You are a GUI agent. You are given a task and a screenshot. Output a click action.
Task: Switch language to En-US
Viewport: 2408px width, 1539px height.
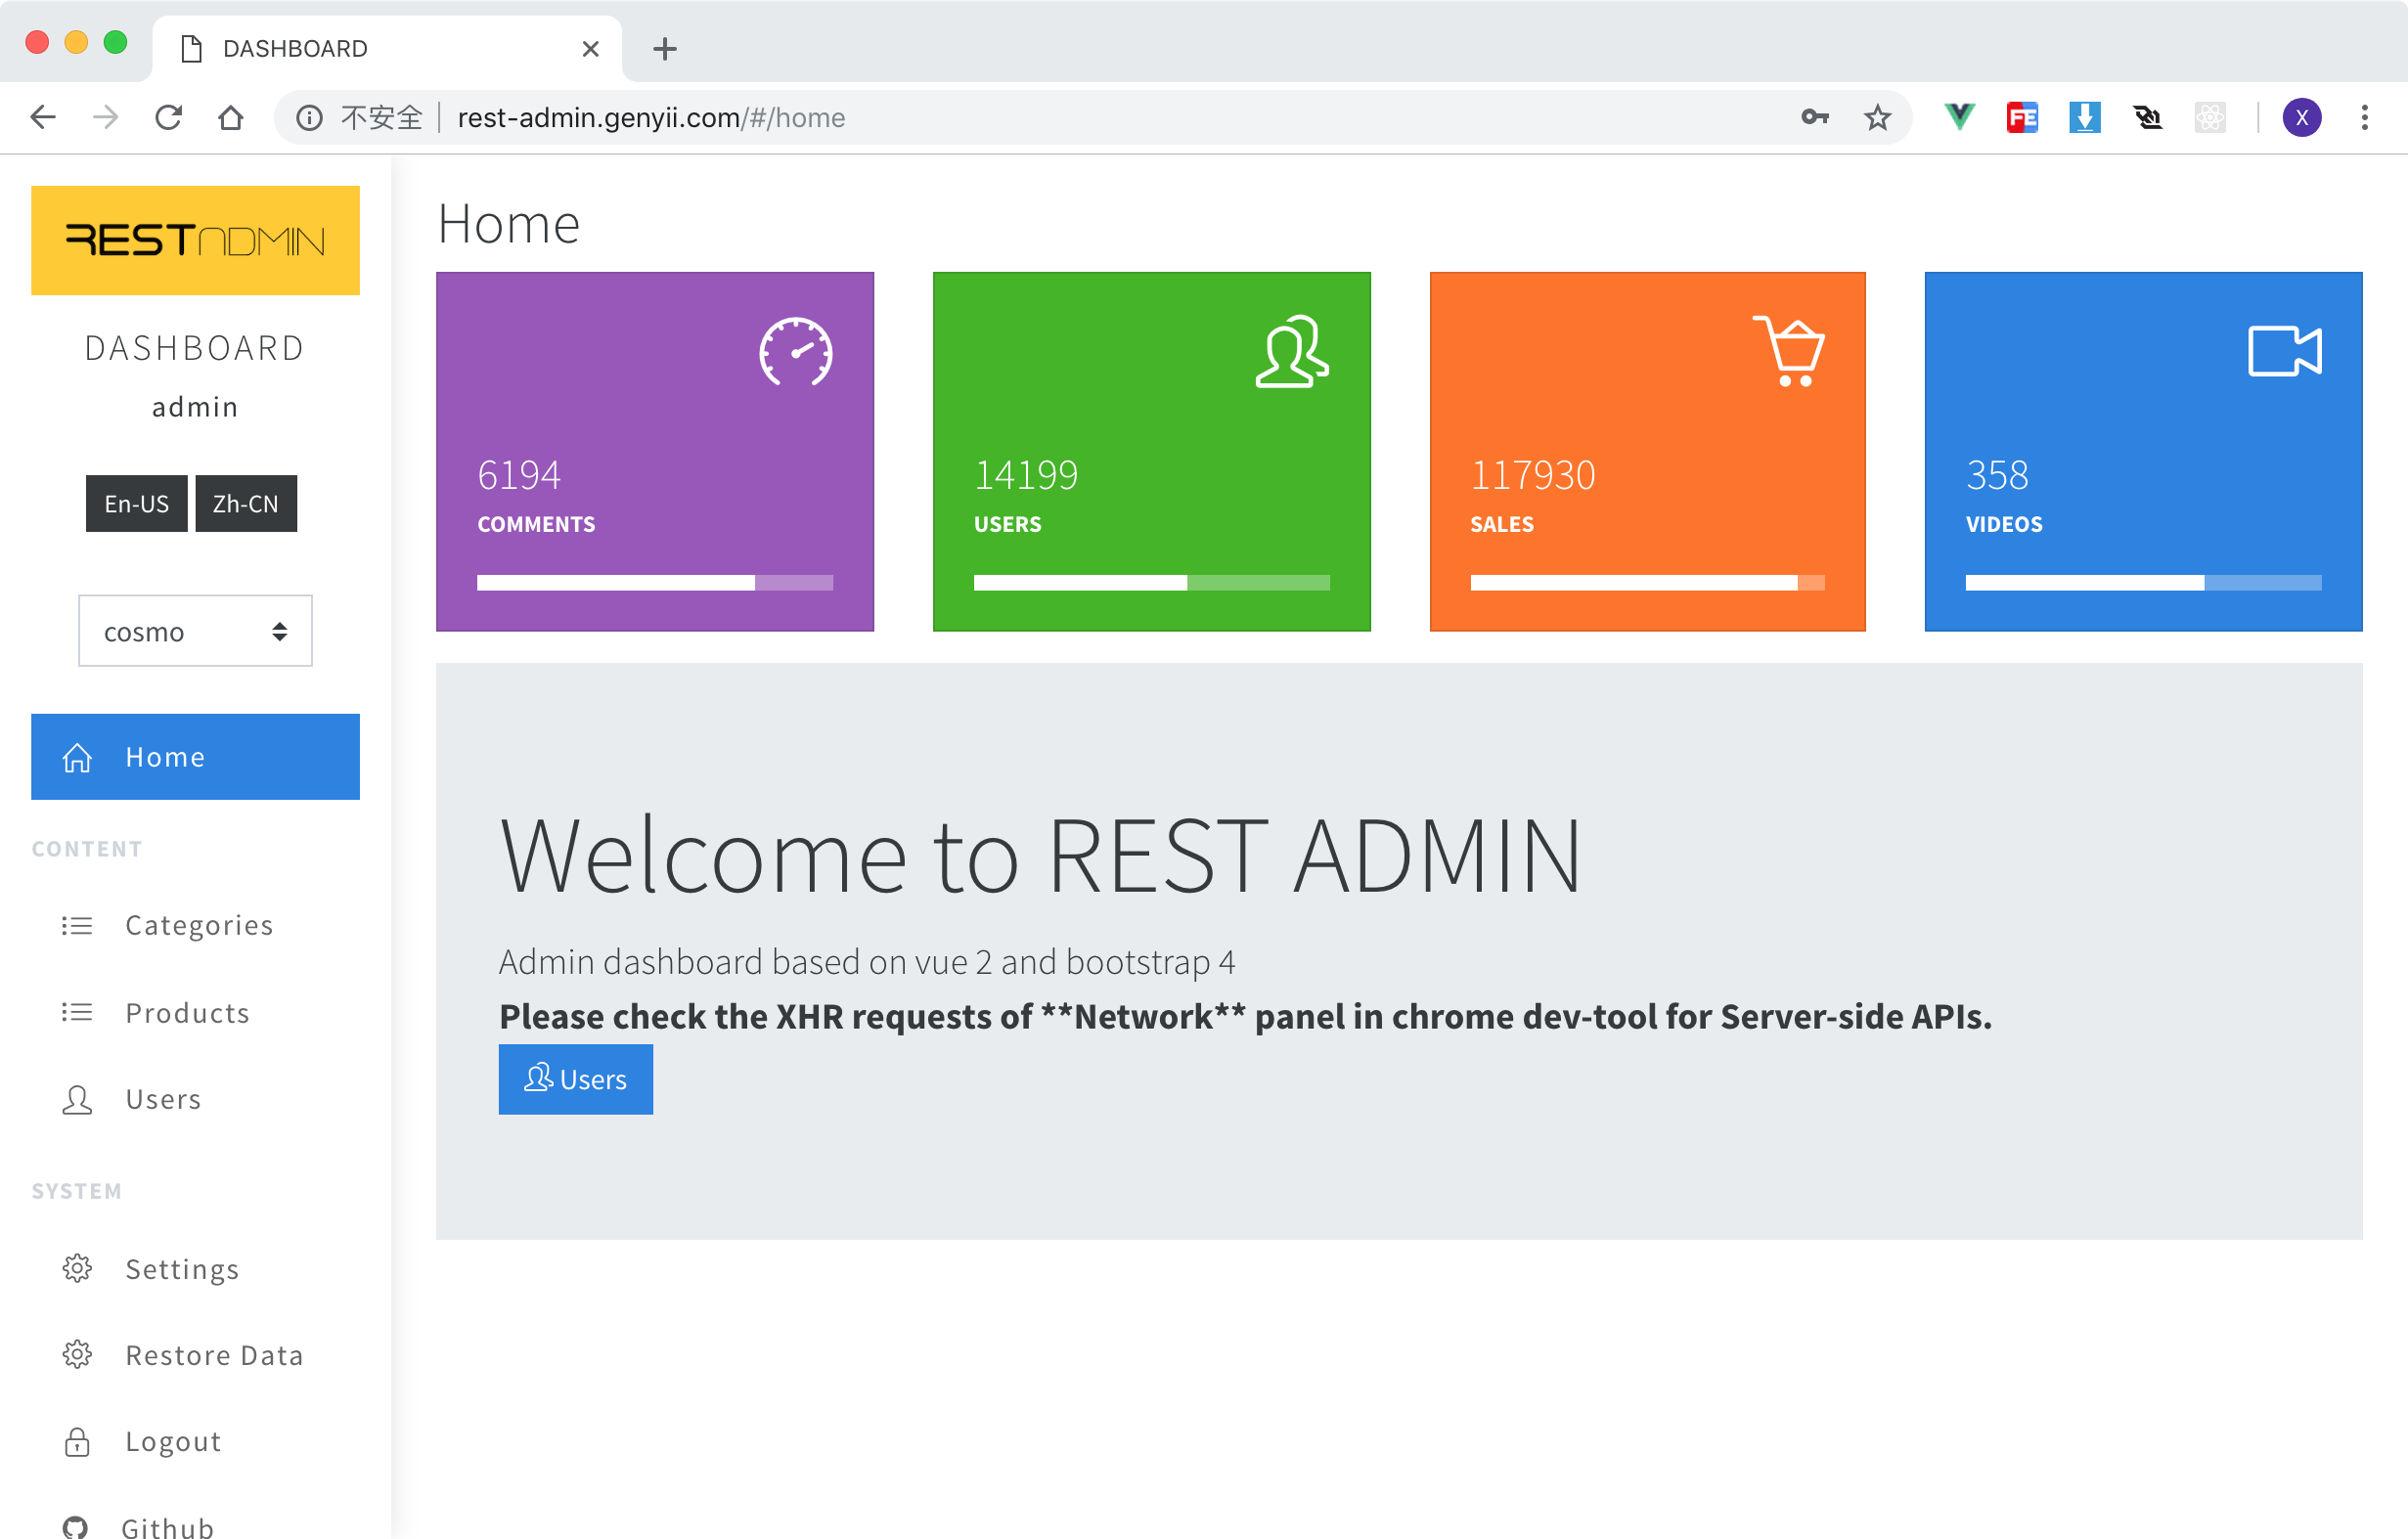point(136,504)
